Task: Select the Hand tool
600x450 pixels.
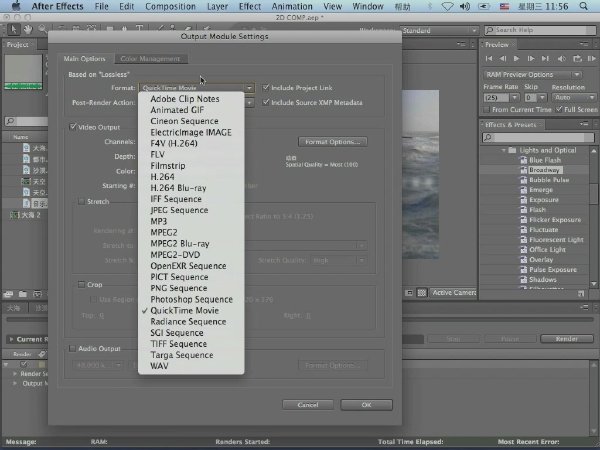Action: (x=28, y=29)
